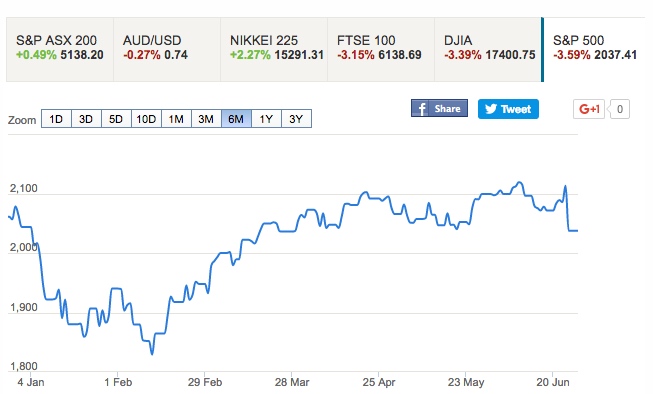Click the S&P 500 value 2037.41

(616, 55)
